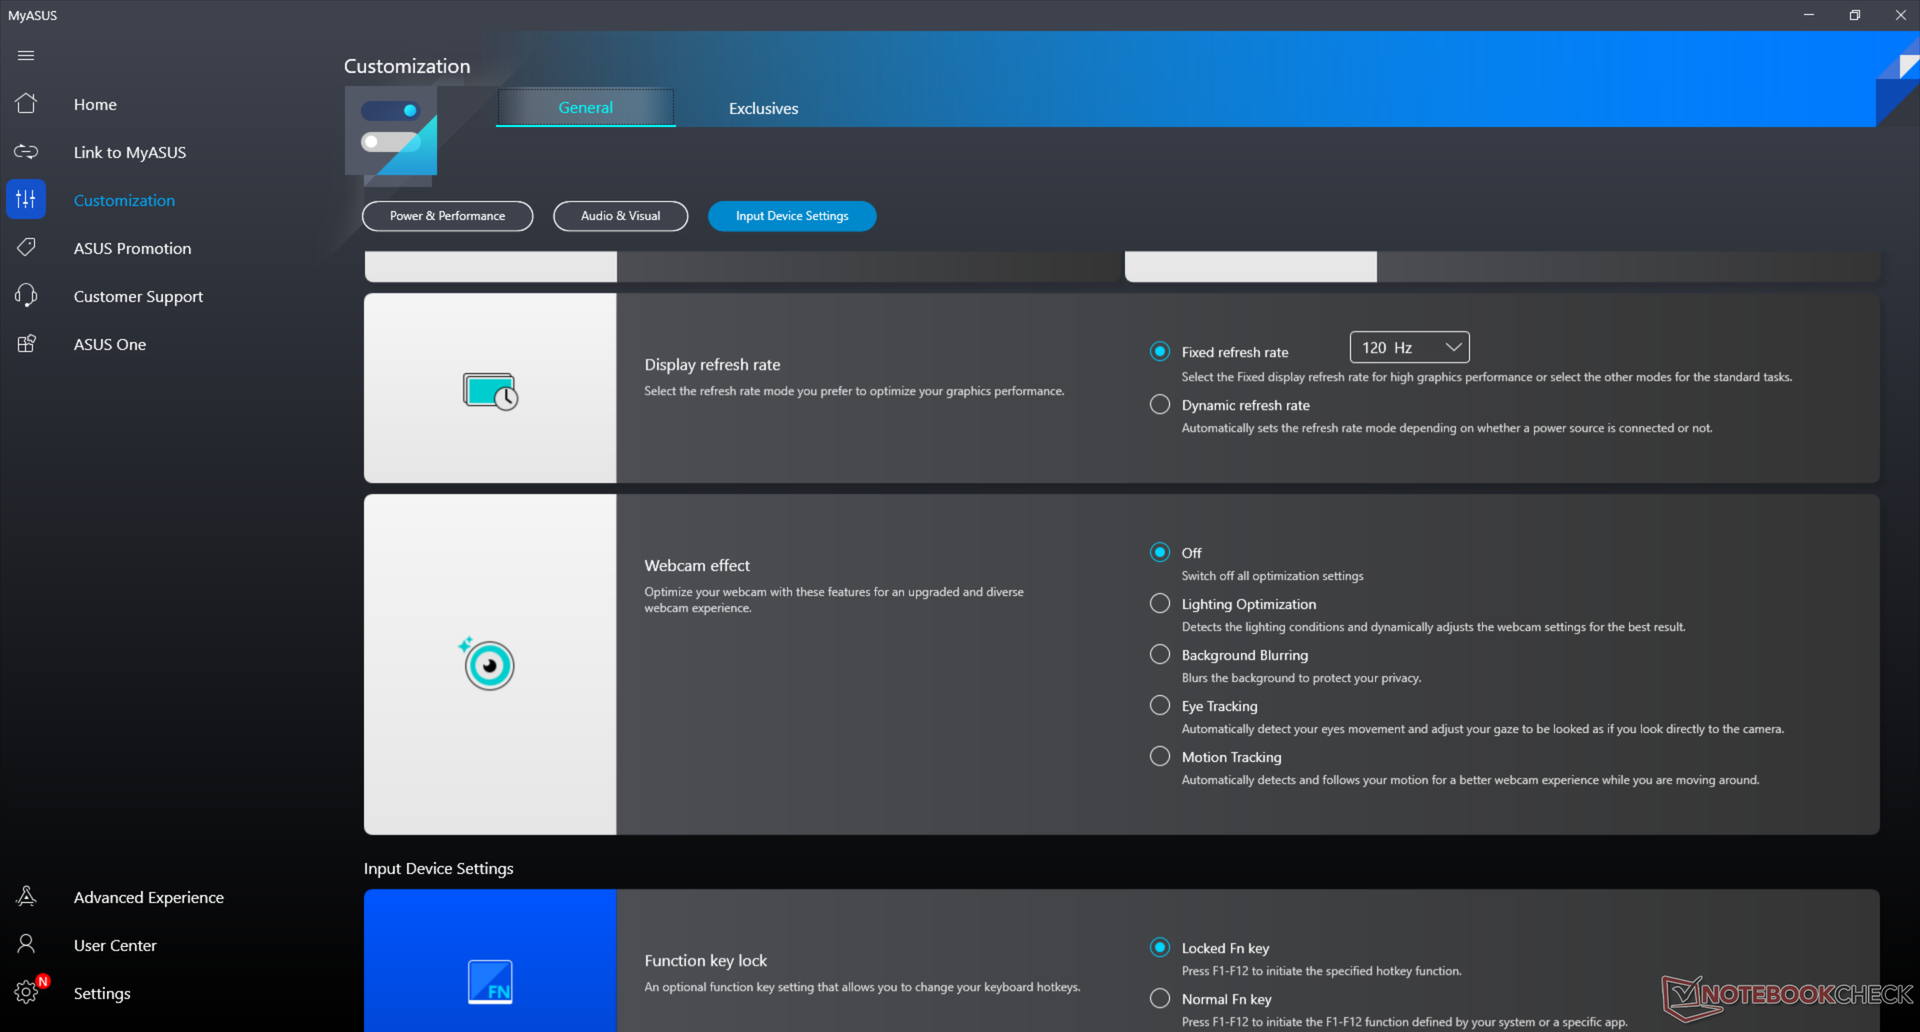This screenshot has height=1032, width=1920.
Task: Click the 'Input Device Settings' section heading
Action: (x=439, y=869)
